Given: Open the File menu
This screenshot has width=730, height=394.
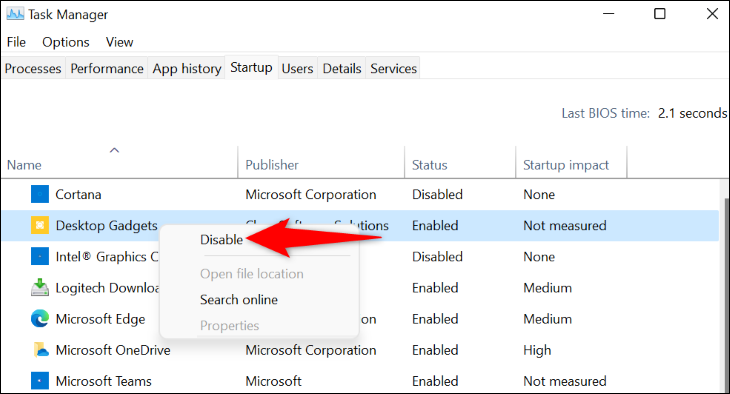Looking at the screenshot, I should [16, 42].
